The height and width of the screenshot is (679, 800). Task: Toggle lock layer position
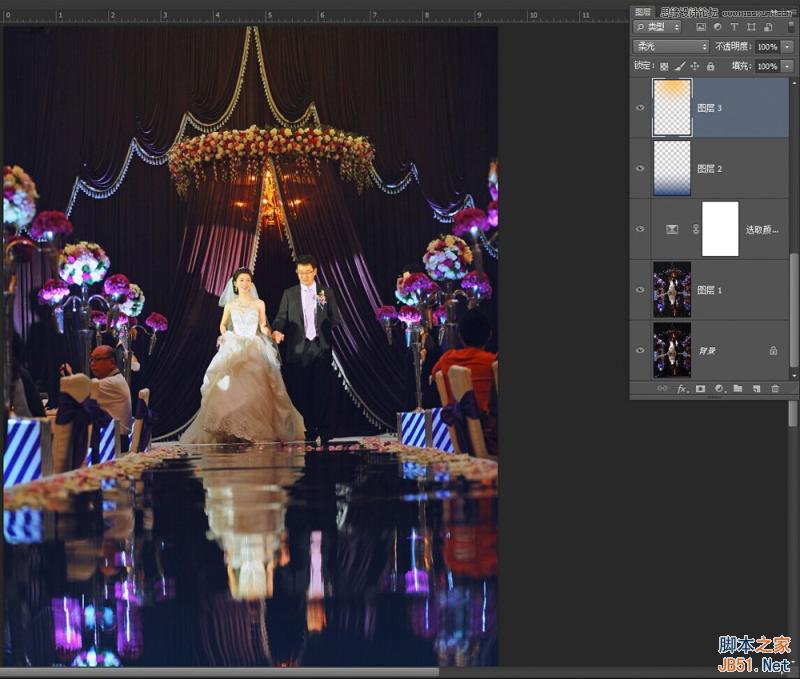click(x=697, y=67)
